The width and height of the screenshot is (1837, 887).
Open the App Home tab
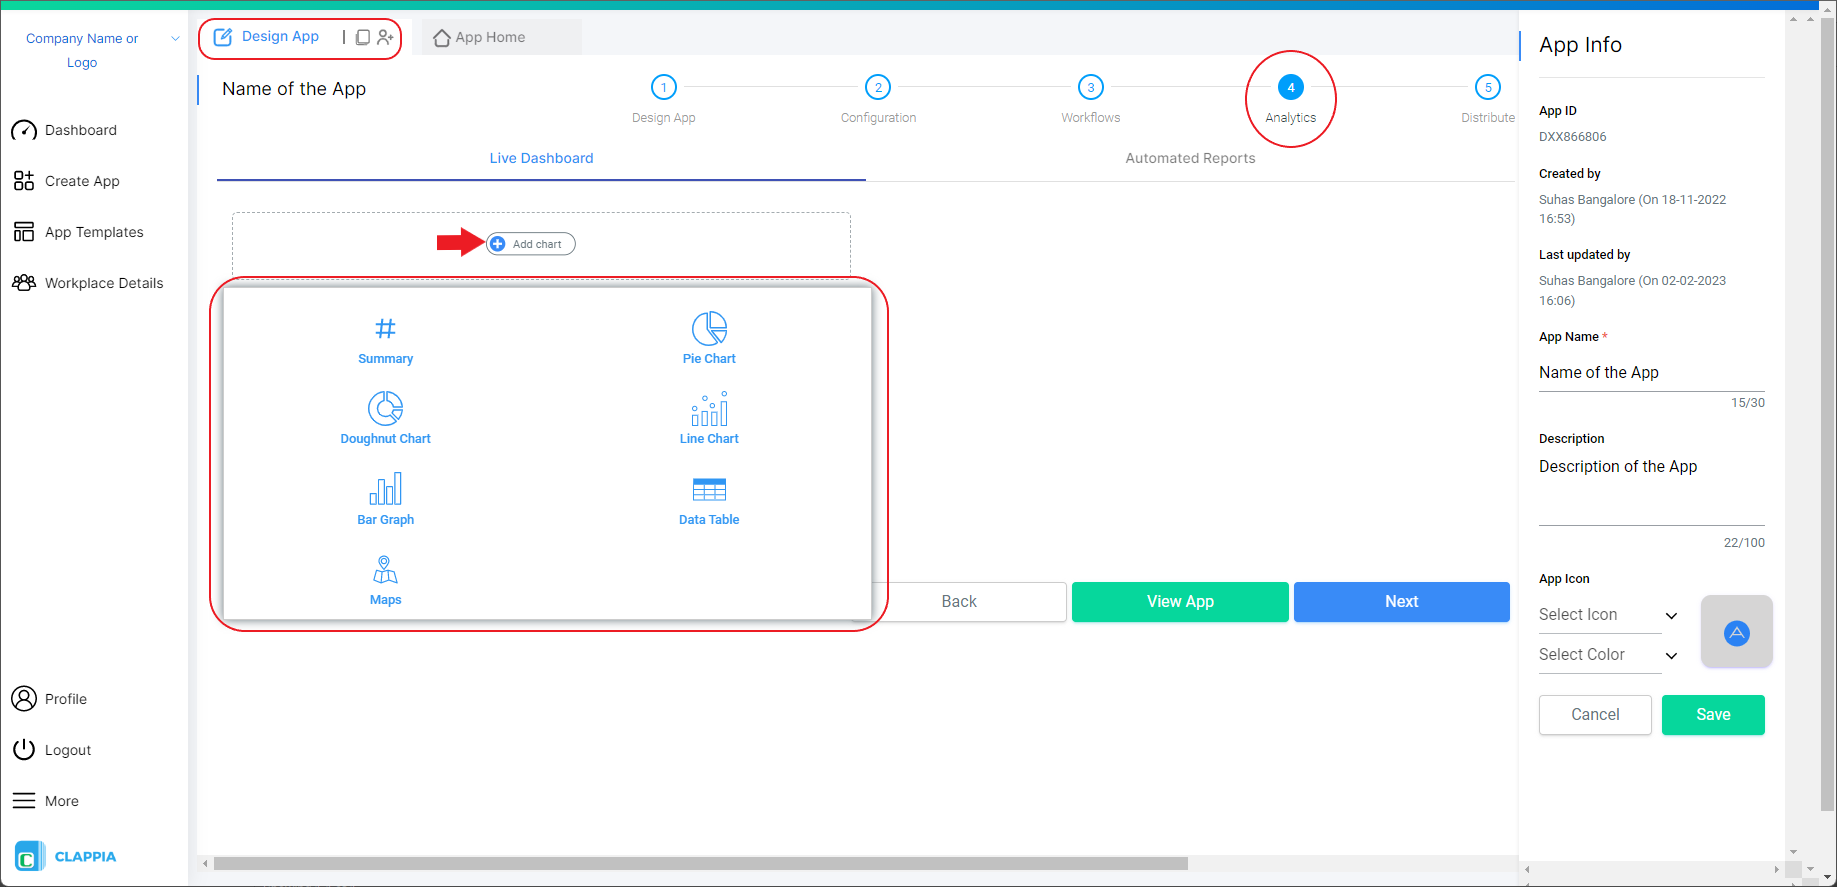(502, 37)
